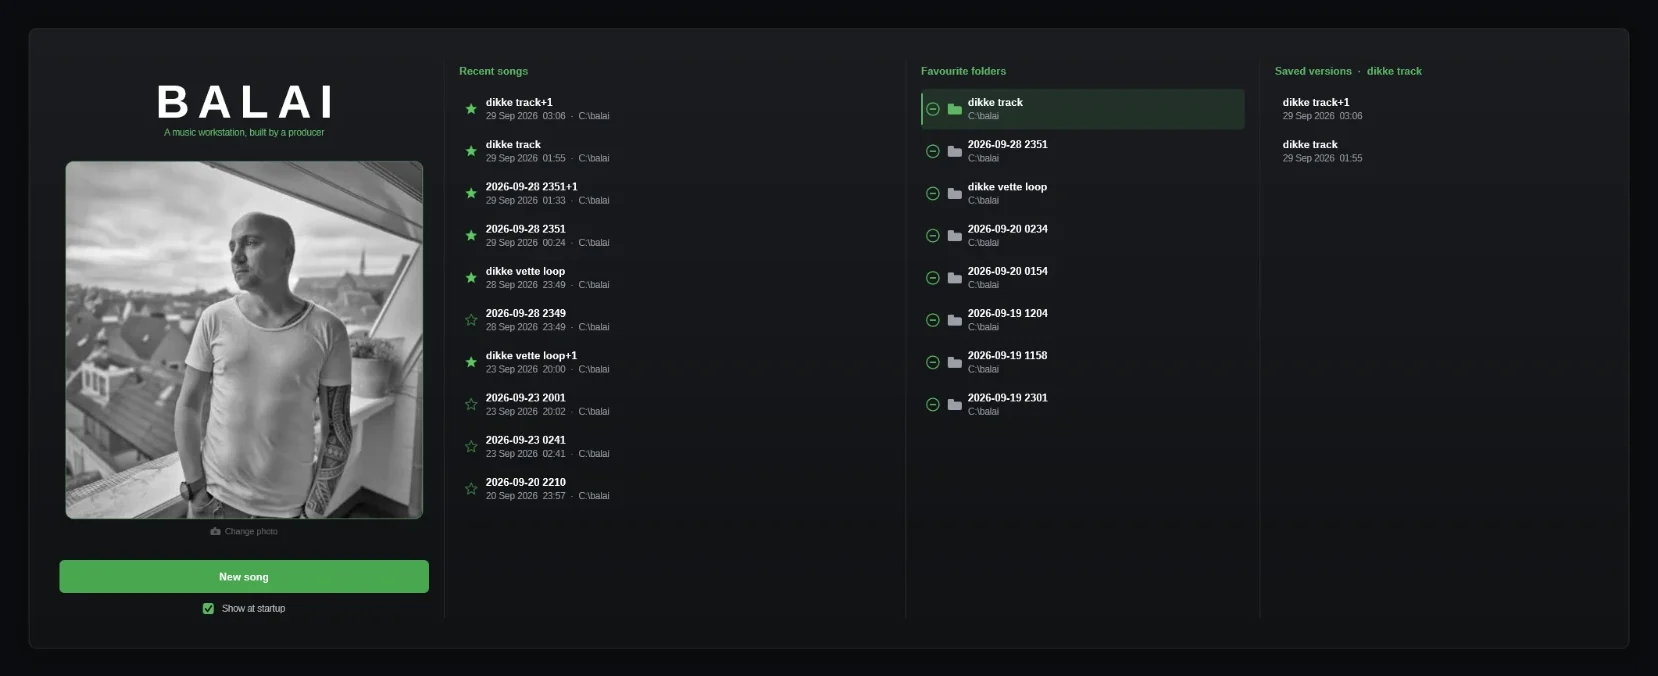Star the 2026-09-28 2349 song
Viewport: 1658px width, 676px height.
(471, 320)
